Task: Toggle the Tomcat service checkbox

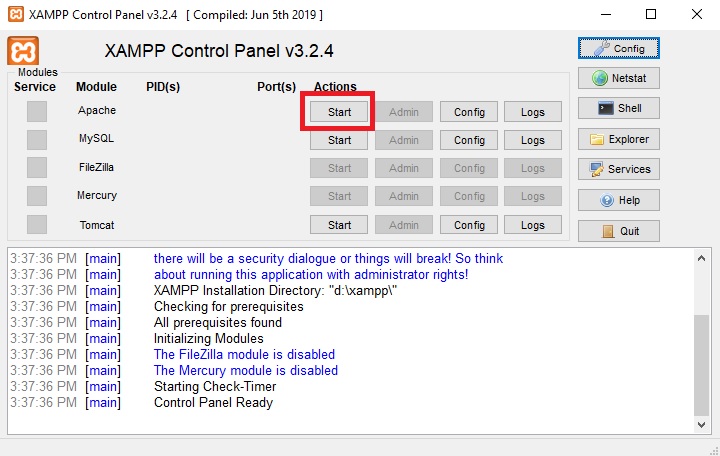Action: 37,225
